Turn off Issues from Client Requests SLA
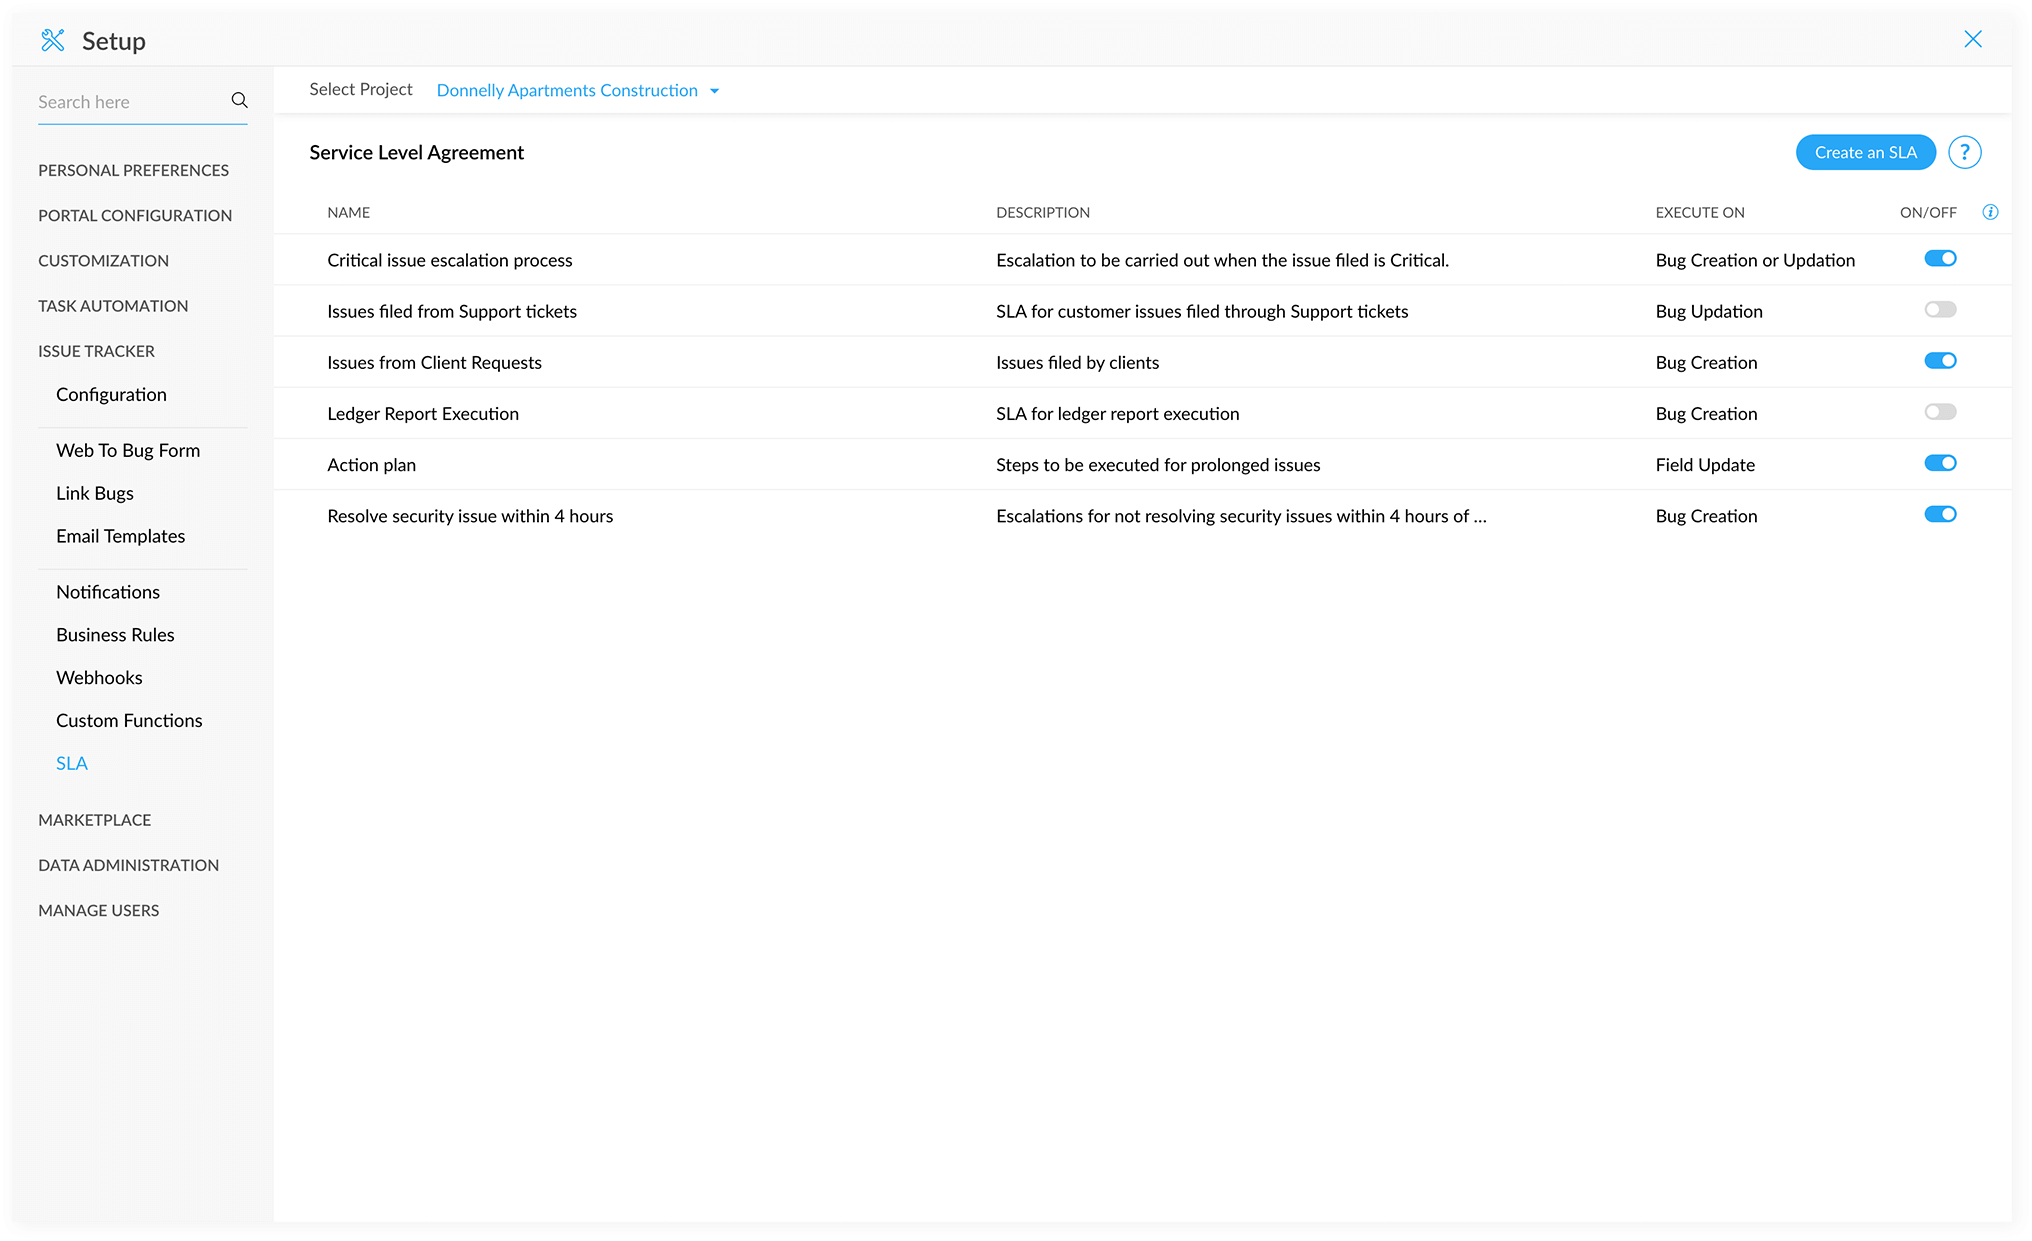 coord(1940,361)
